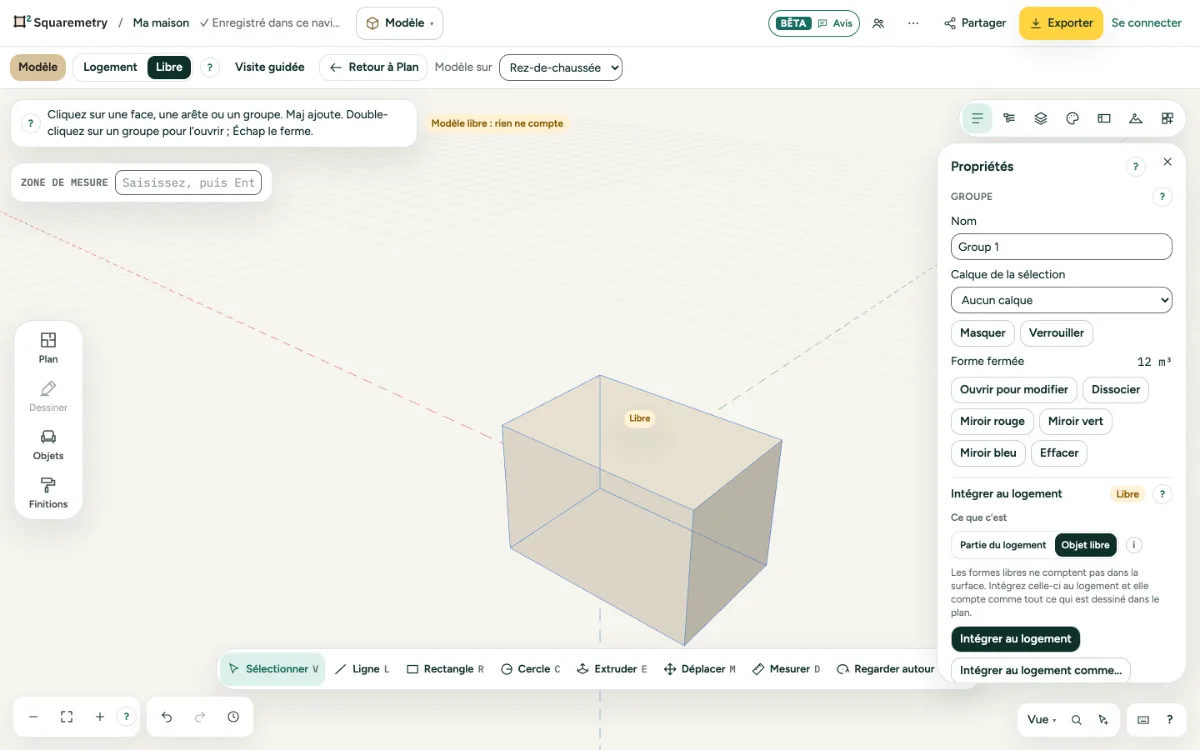Screen dimensions: 1200x750
Task: Start the Visite guidée
Action: click(x=270, y=67)
